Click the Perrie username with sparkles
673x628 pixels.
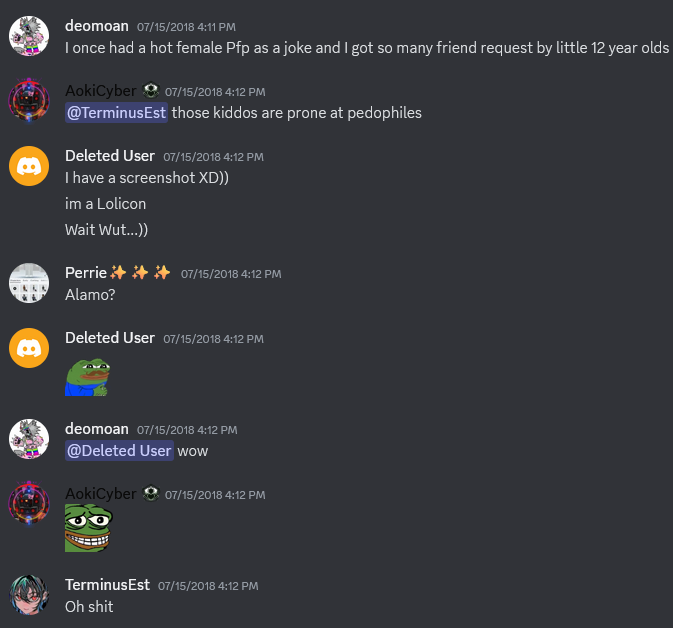point(118,273)
